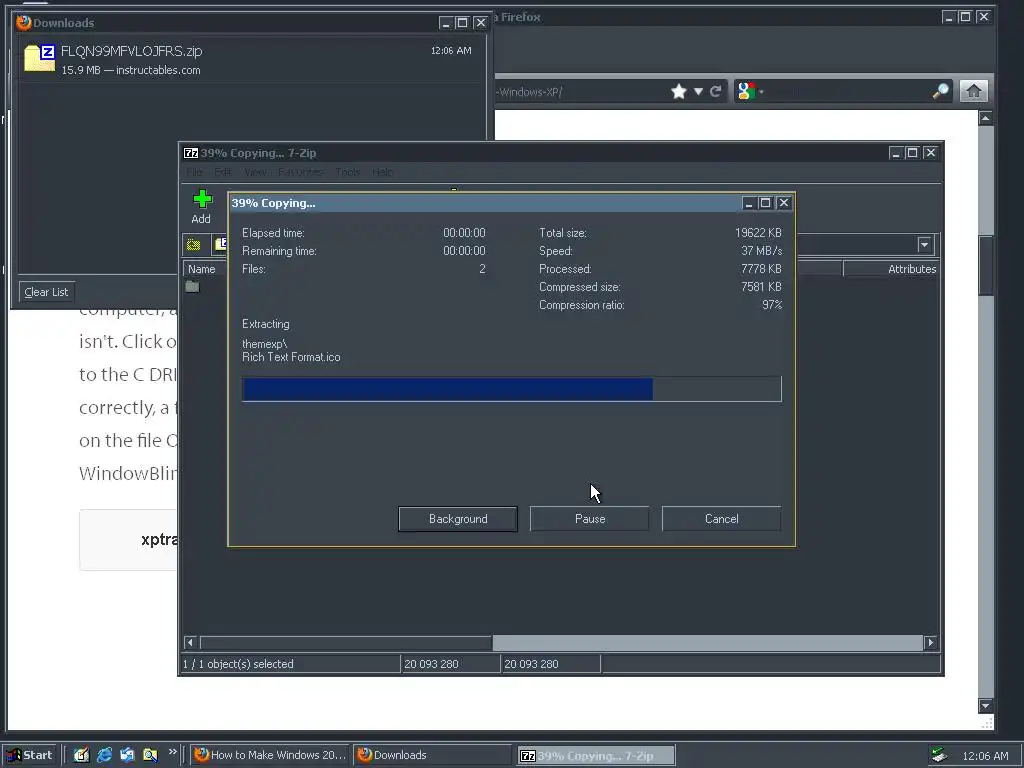The image size is (1024, 768).
Task: Go to the Firefox Home button
Action: (973, 91)
